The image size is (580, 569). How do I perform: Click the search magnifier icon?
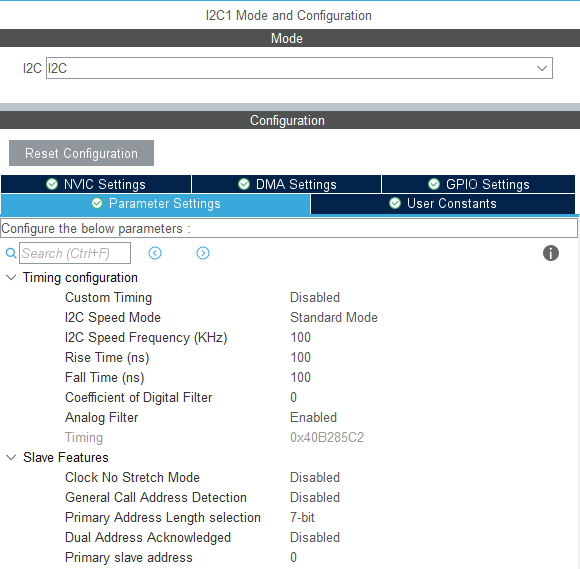pos(11,253)
